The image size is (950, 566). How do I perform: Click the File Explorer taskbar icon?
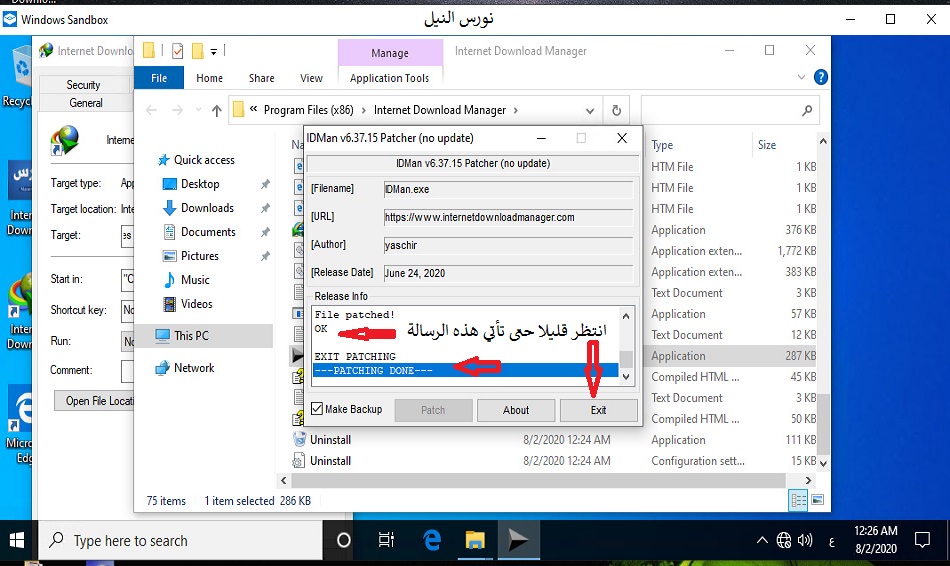[475, 540]
